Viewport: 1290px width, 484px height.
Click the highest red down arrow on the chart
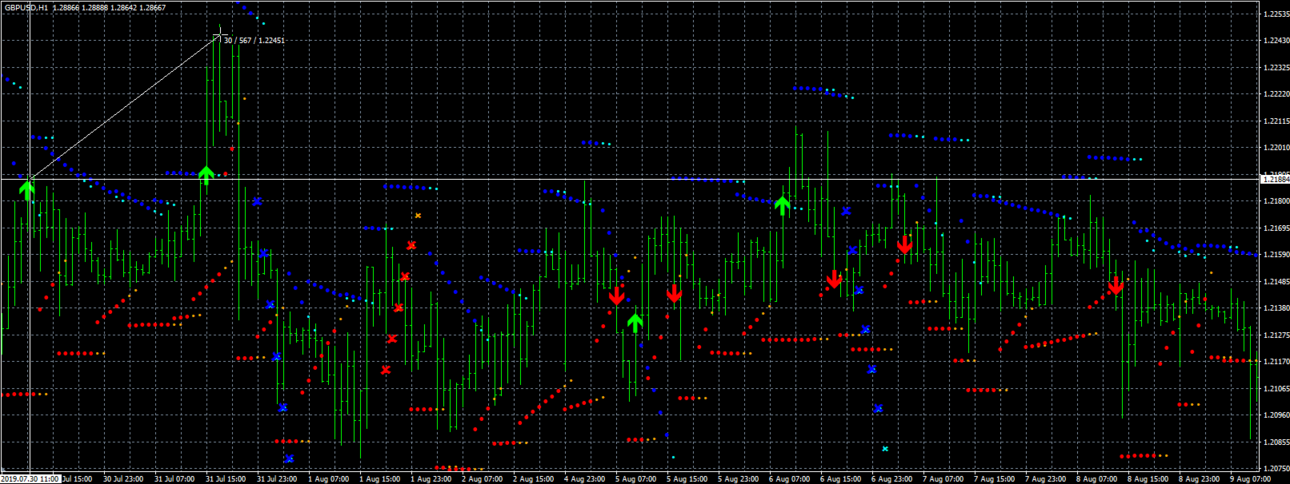point(905,244)
